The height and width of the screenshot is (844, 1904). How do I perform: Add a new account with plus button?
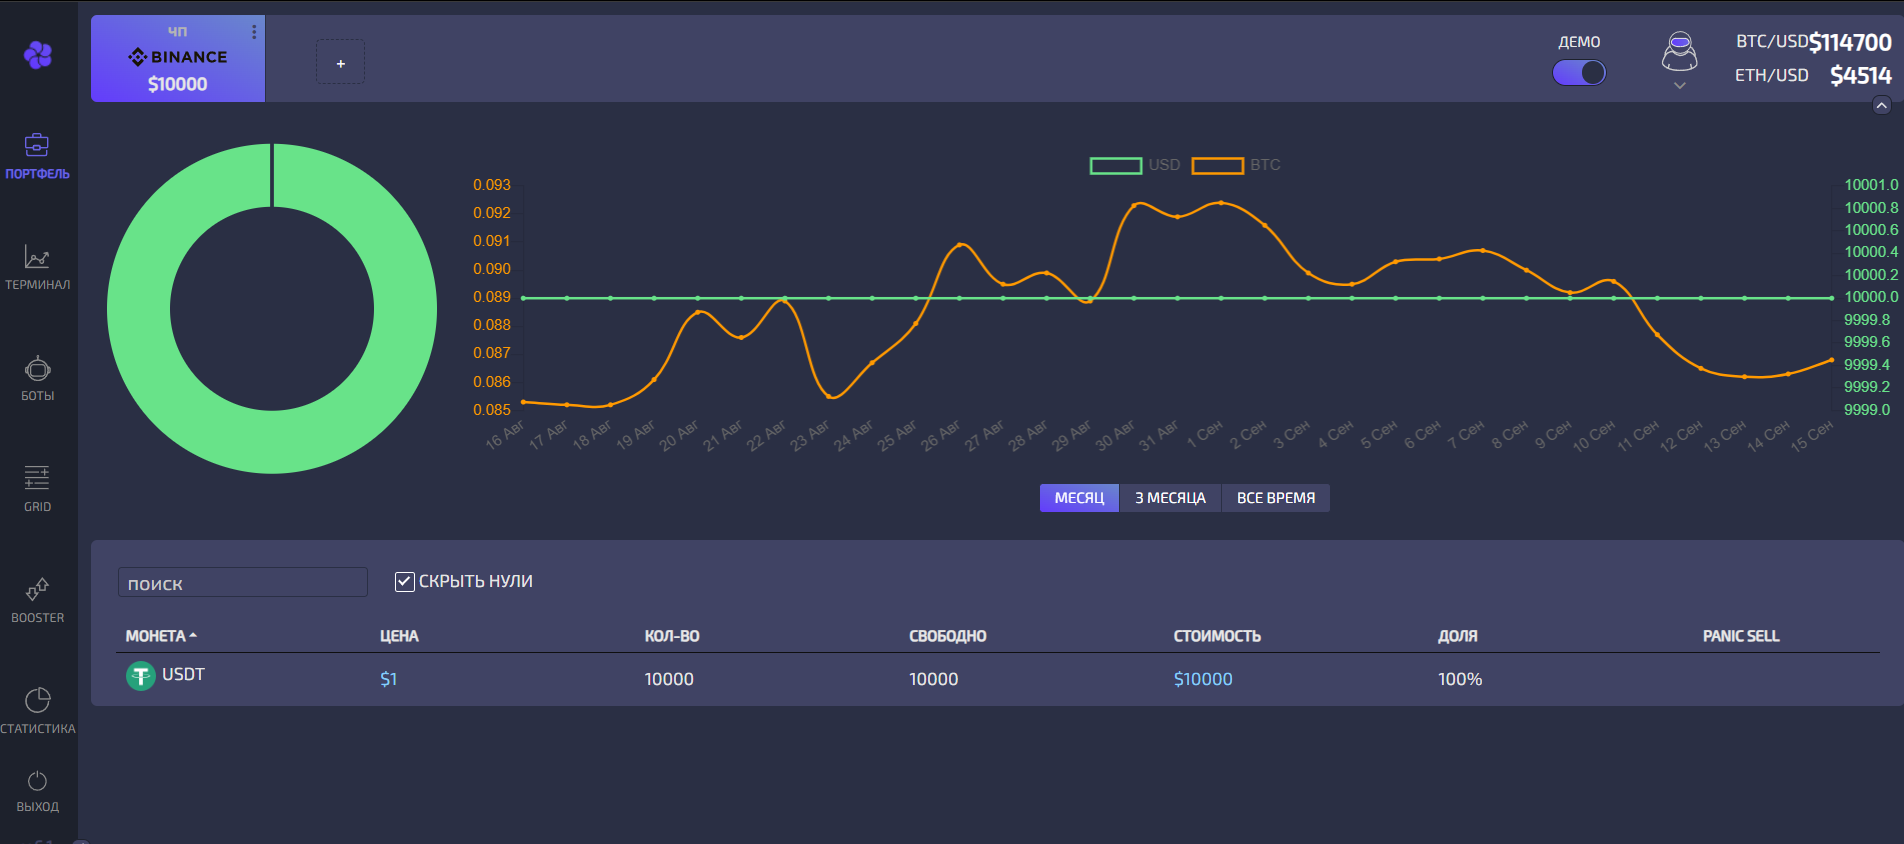click(x=340, y=63)
